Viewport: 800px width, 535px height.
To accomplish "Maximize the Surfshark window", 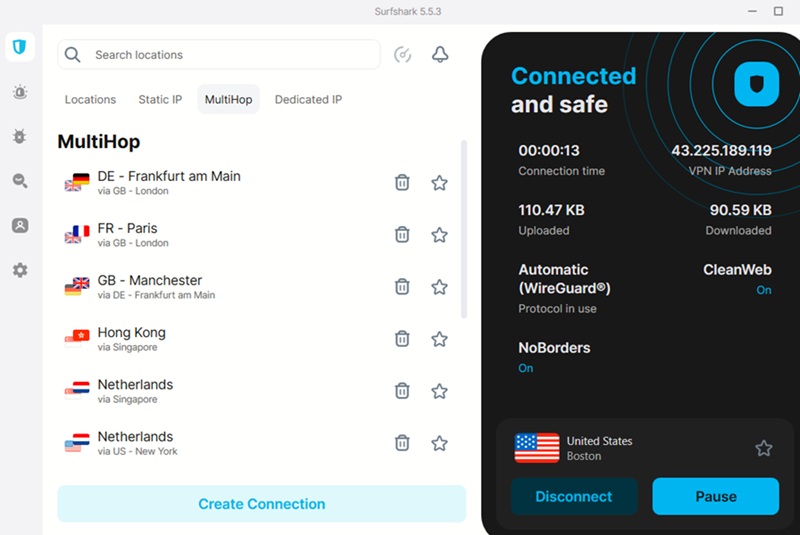I will tap(778, 11).
